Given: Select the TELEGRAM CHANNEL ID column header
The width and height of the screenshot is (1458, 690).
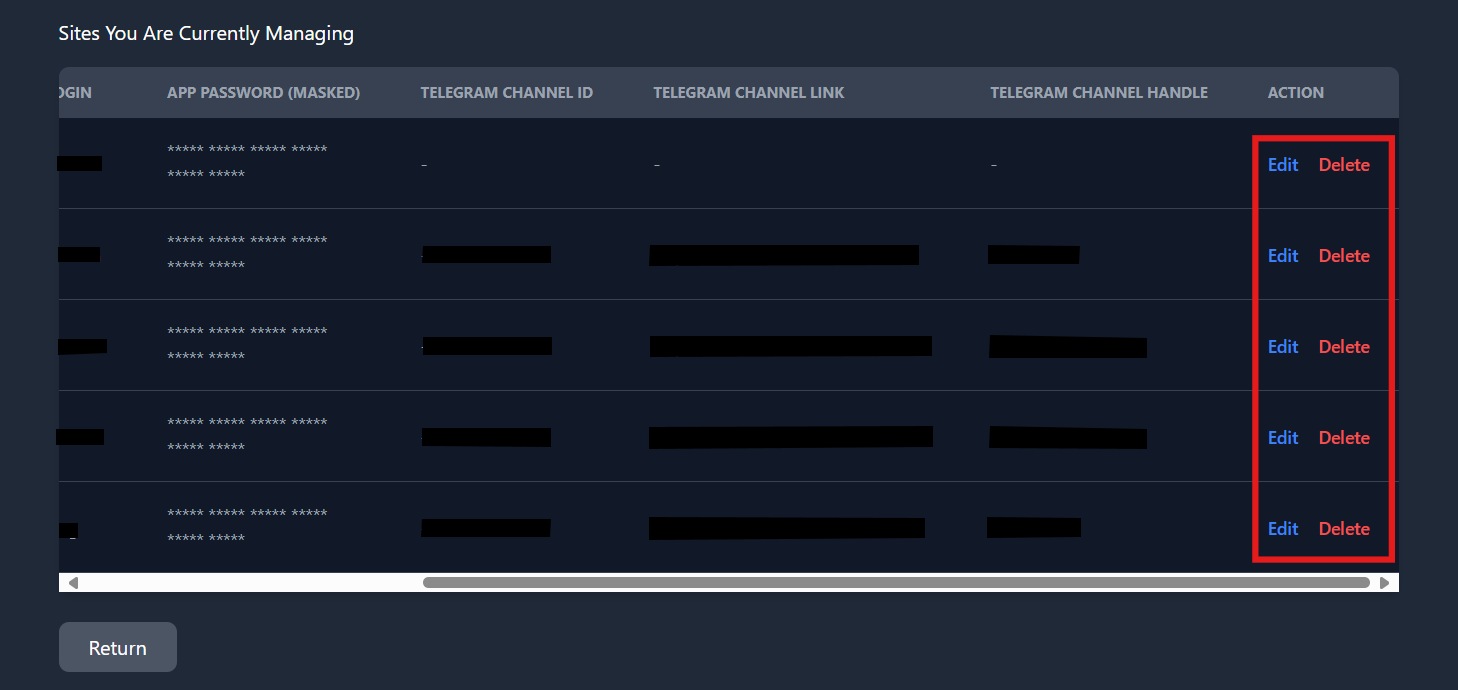Looking at the screenshot, I should pos(507,92).
